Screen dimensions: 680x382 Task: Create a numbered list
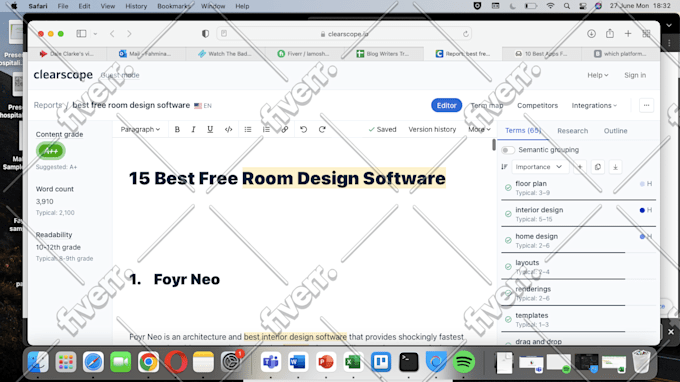[x=266, y=129]
